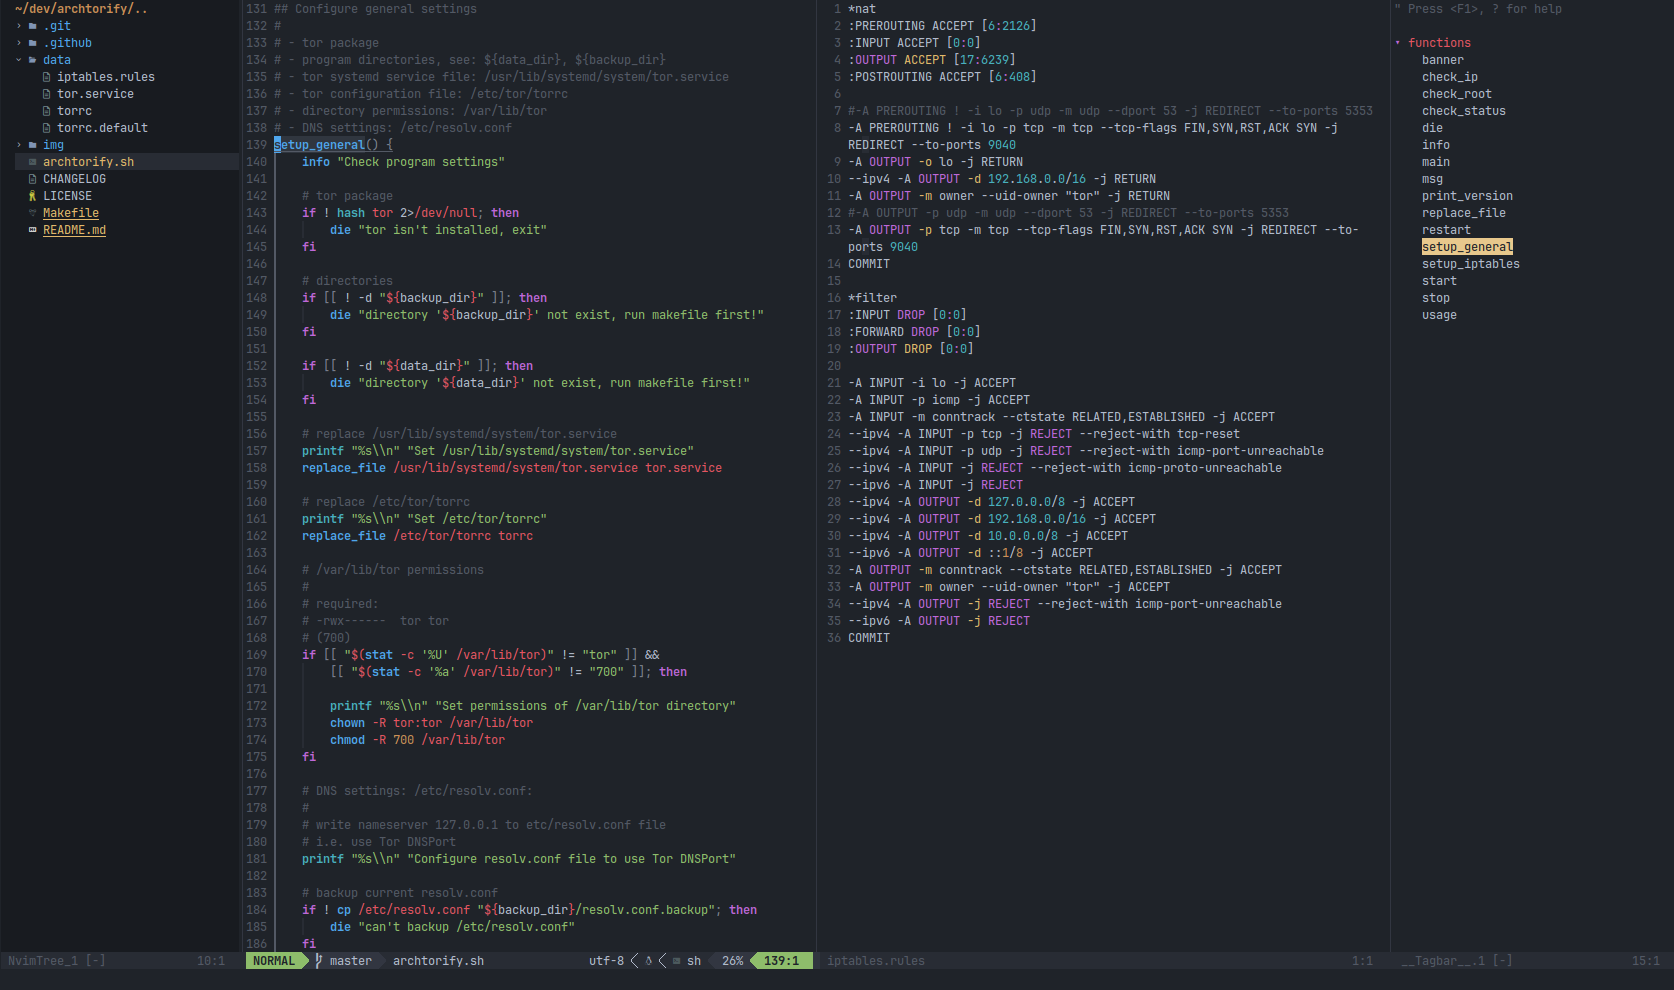Image resolution: width=1674 pixels, height=990 pixels.
Task: Jump to setup_iptables function in Tagbar
Action: (x=1471, y=264)
